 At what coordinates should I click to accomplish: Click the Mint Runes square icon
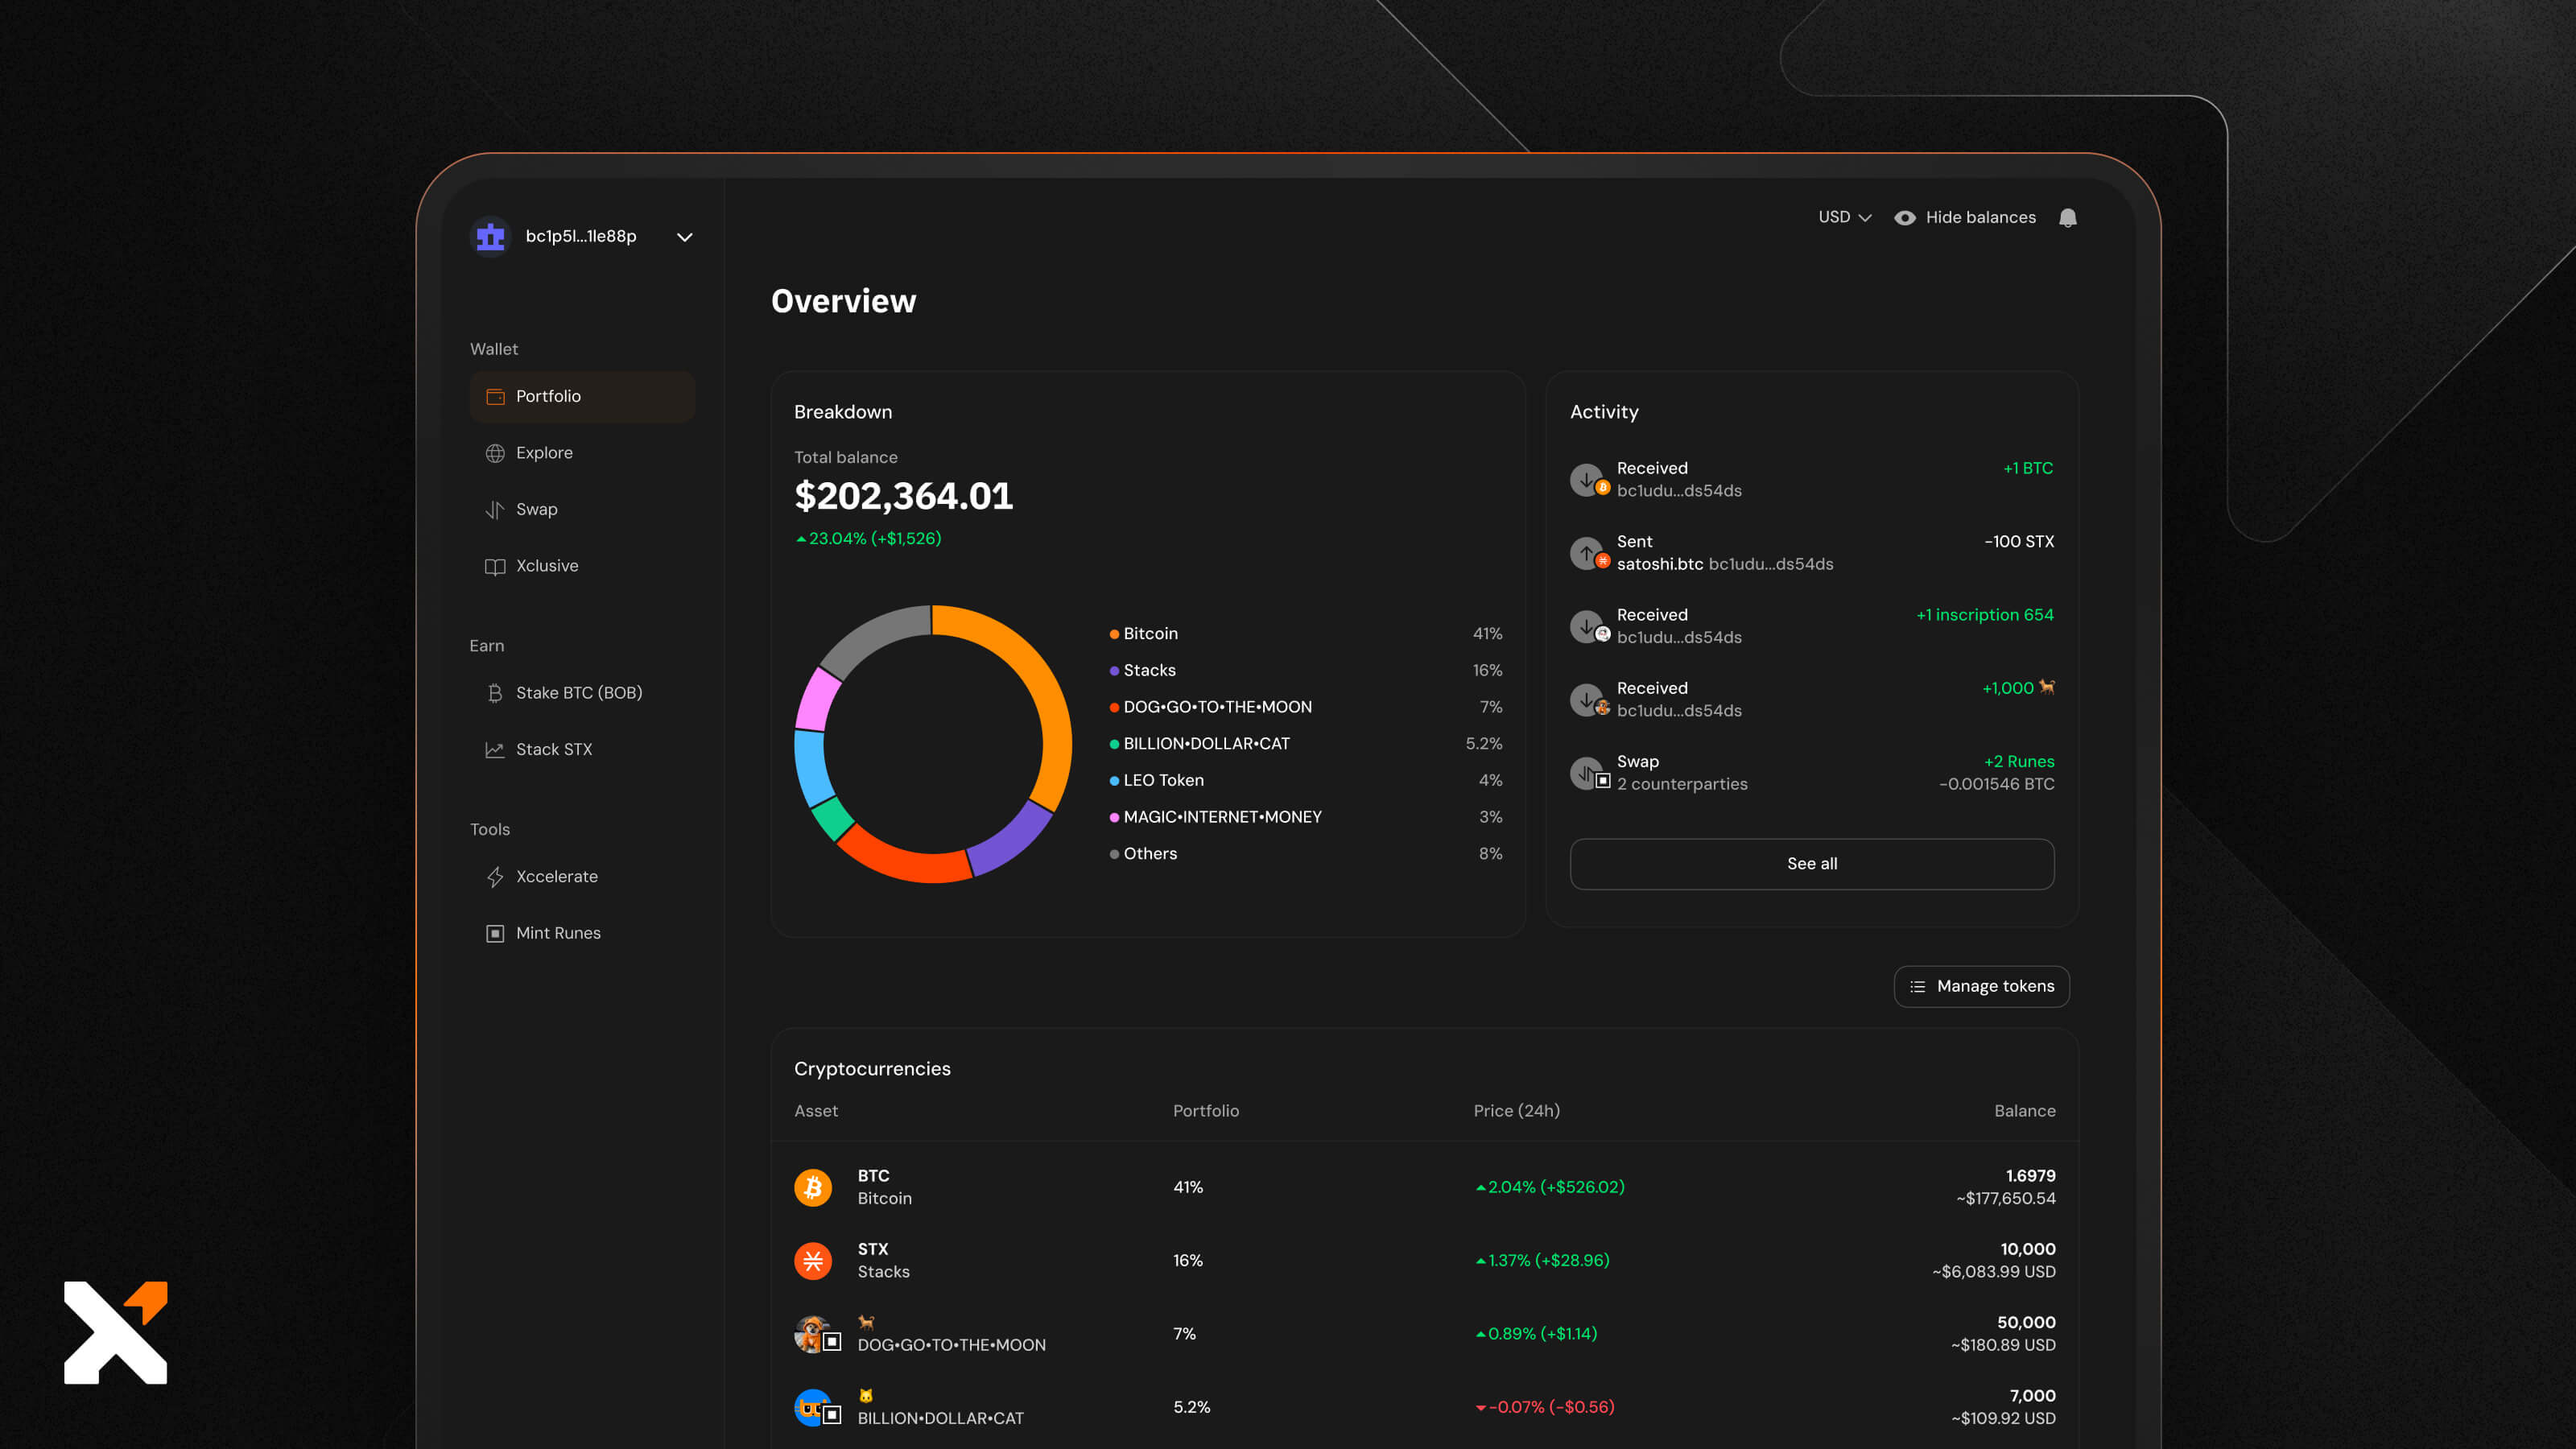(x=495, y=933)
